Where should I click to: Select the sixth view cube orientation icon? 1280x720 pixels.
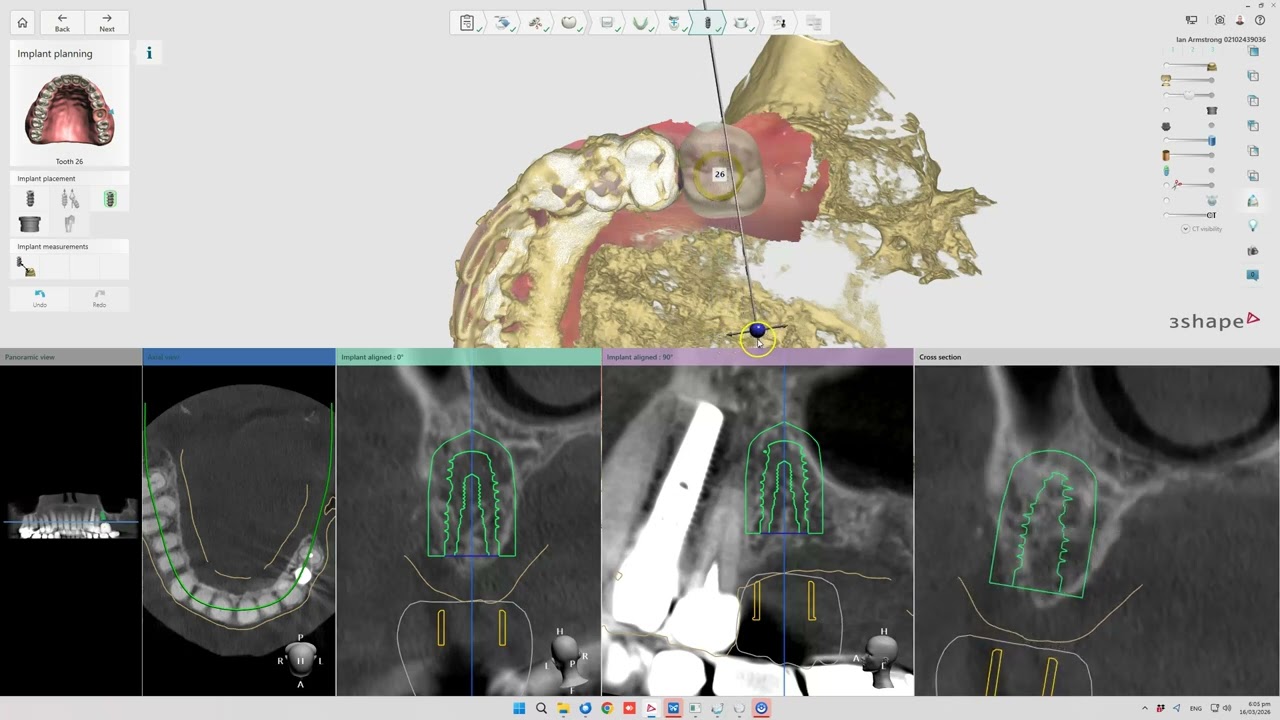coord(1252,176)
